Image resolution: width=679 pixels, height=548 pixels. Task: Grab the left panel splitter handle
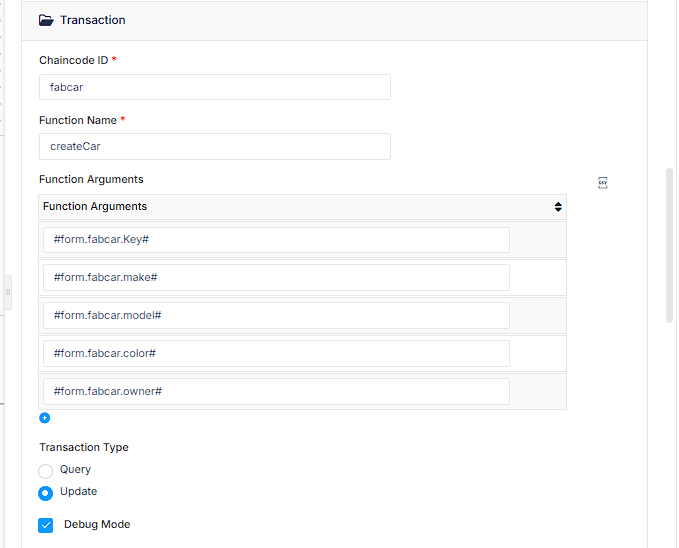coord(8,292)
